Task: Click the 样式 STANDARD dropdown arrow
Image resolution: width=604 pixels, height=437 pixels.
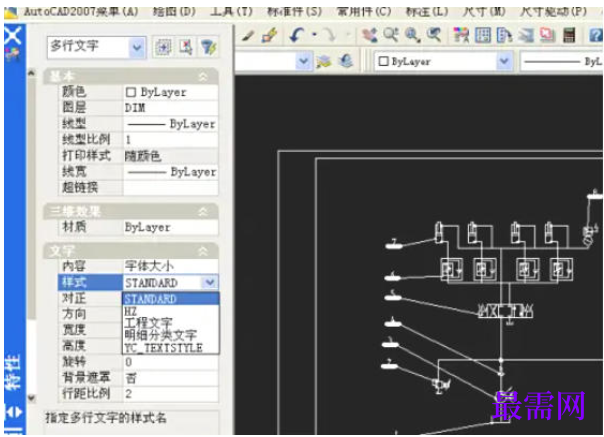Action: point(210,282)
